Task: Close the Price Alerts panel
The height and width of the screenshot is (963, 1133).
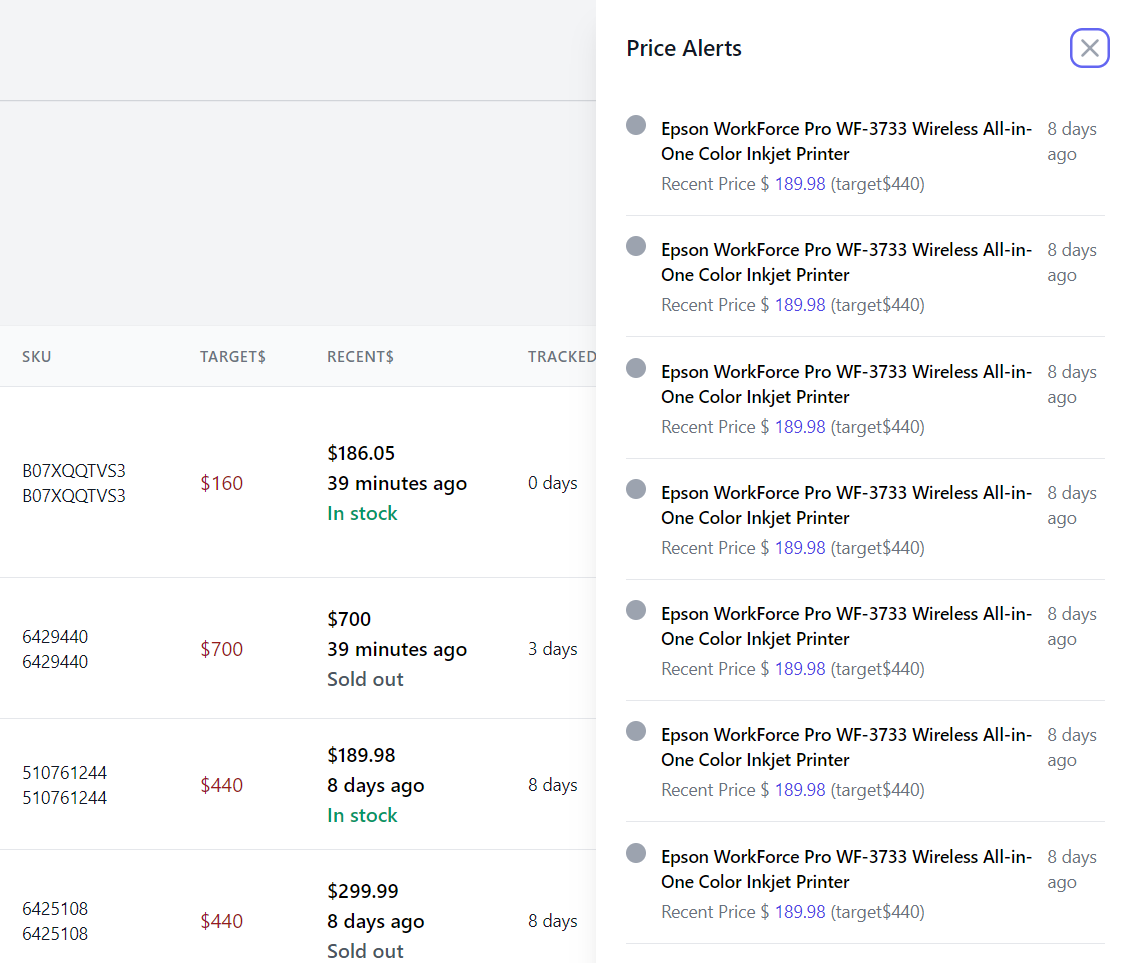Action: click(x=1089, y=48)
